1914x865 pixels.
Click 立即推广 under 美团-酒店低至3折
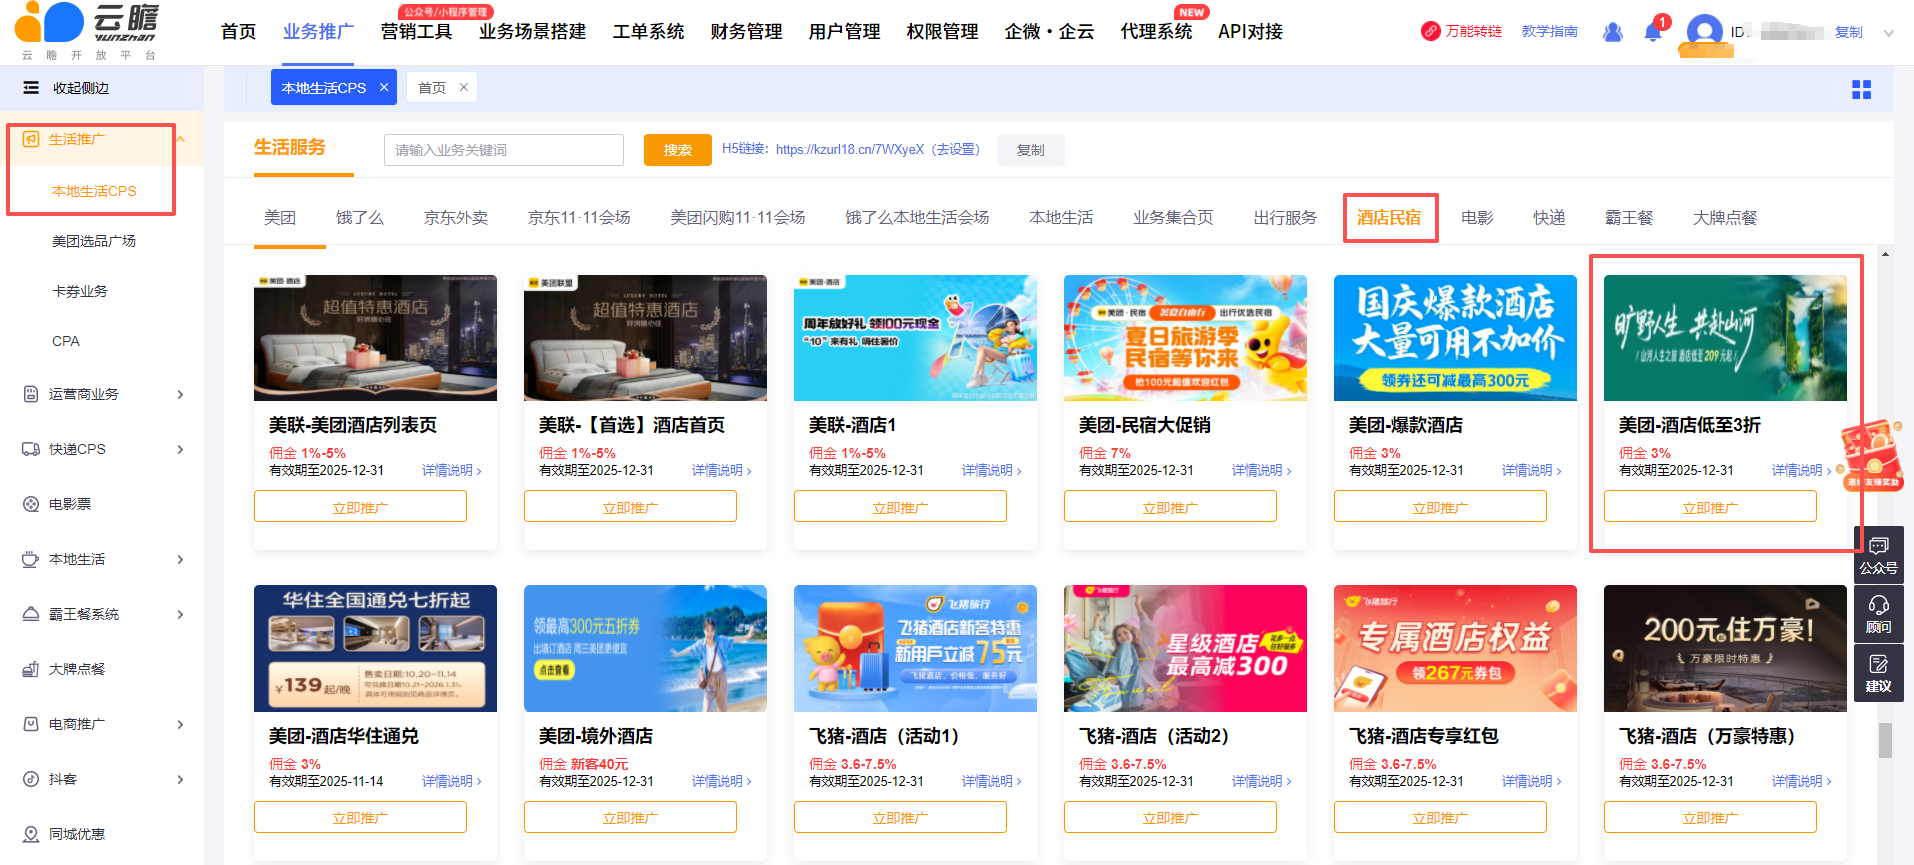[1710, 507]
